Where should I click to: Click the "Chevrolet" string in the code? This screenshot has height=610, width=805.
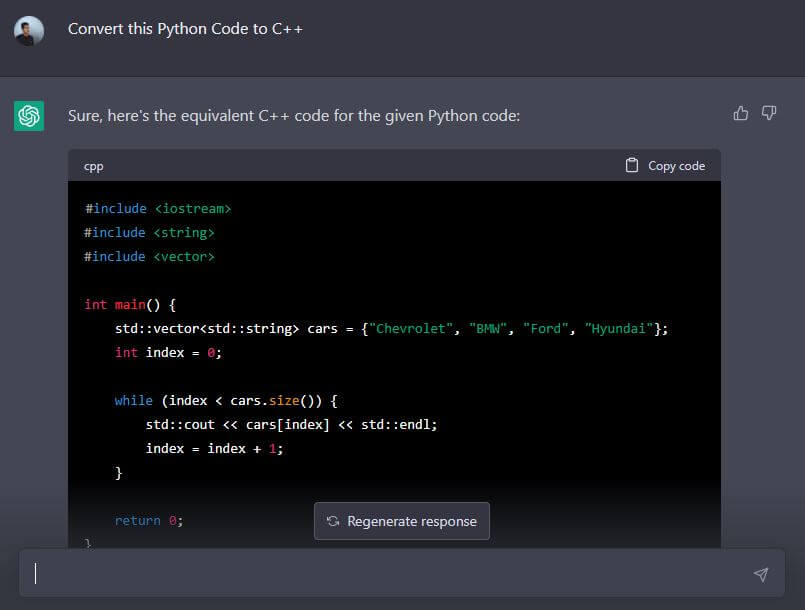coord(408,328)
